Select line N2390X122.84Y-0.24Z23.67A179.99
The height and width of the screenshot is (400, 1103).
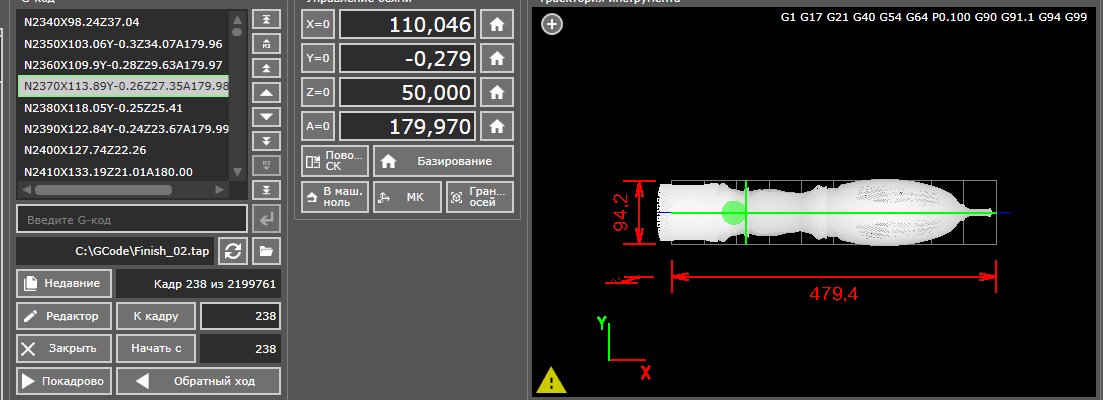(123, 129)
